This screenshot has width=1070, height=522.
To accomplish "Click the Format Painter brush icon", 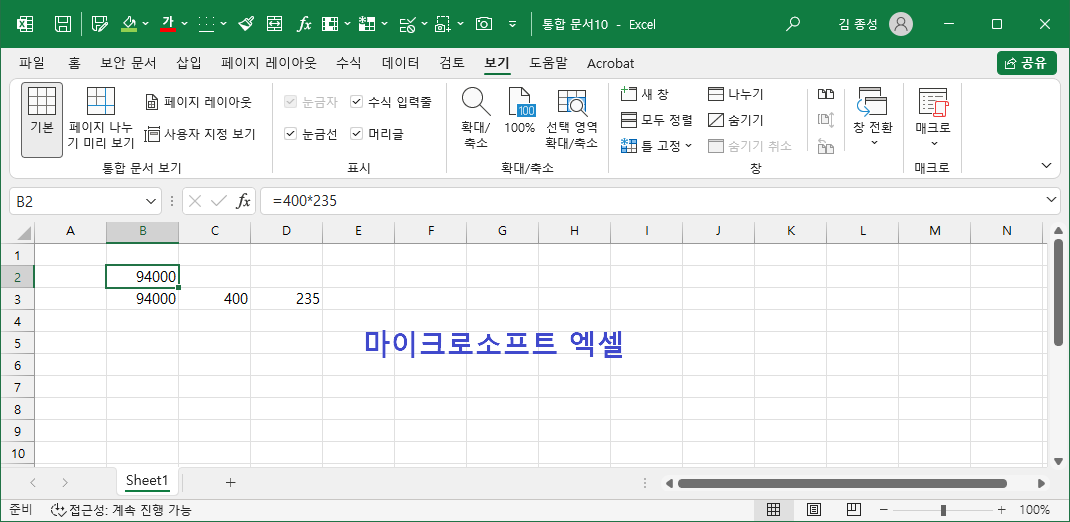I will [246, 25].
